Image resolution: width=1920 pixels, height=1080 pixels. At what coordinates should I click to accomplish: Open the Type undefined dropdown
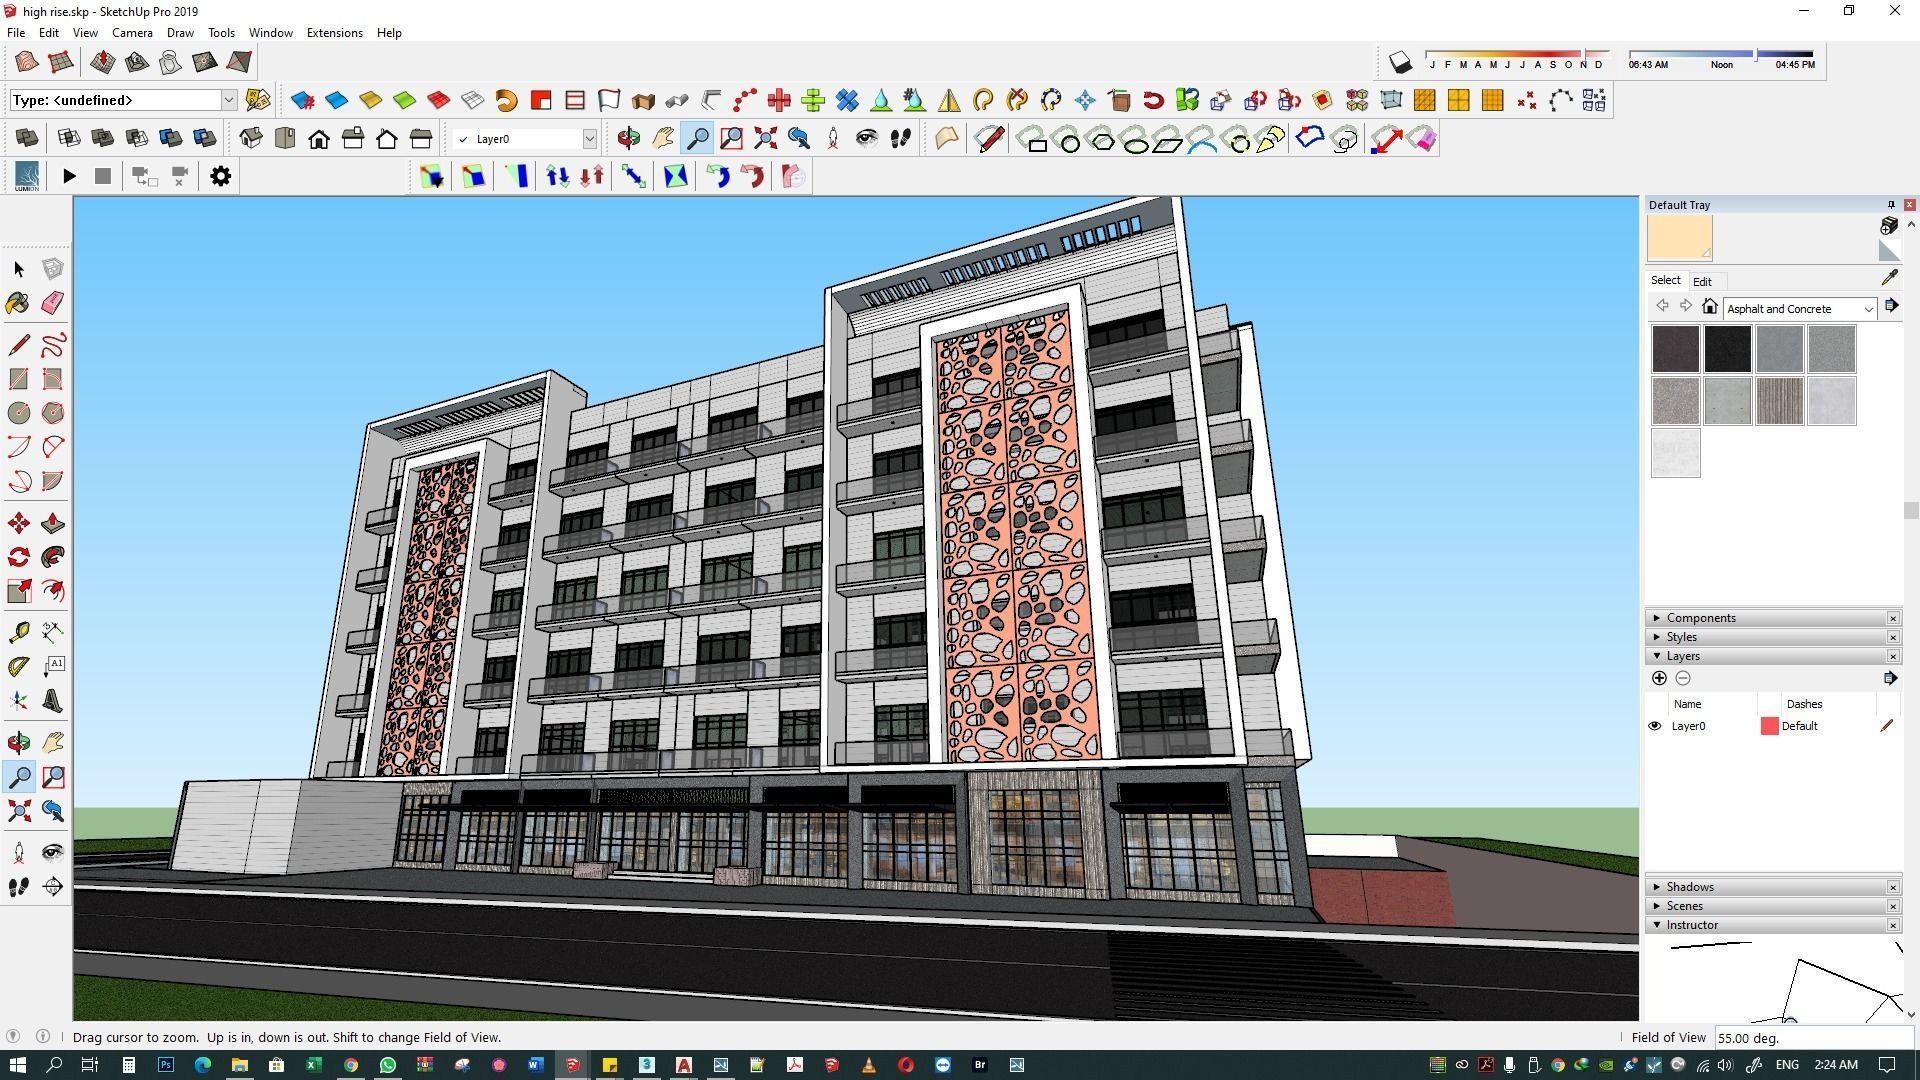(x=228, y=100)
